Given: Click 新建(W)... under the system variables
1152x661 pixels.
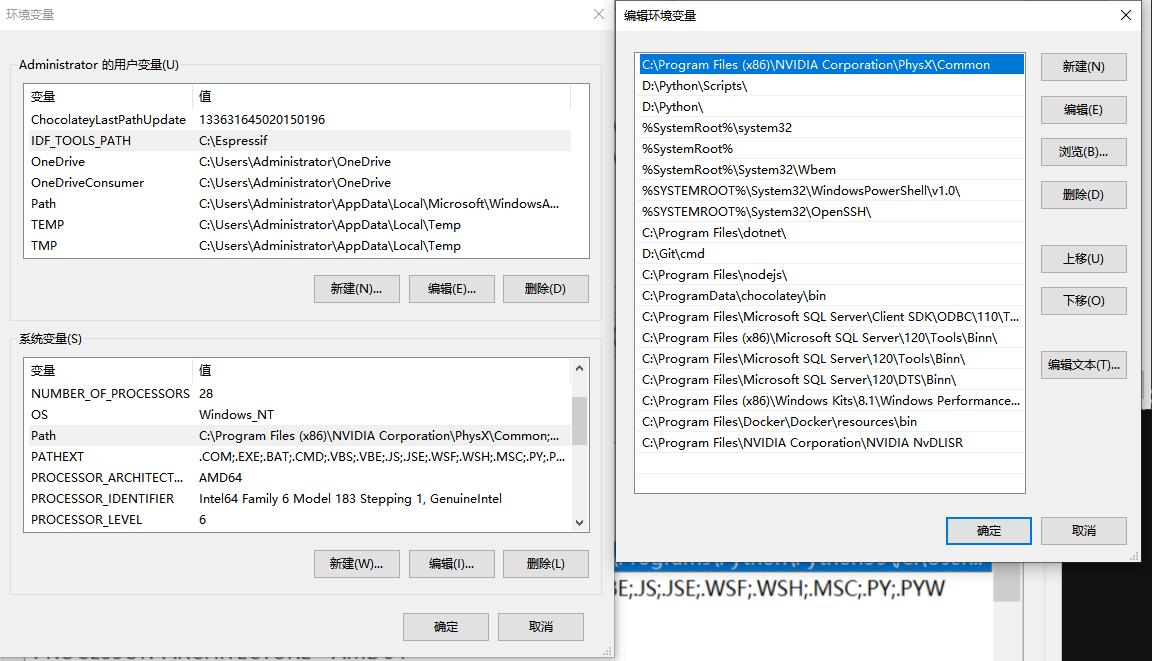Looking at the screenshot, I should [356, 564].
